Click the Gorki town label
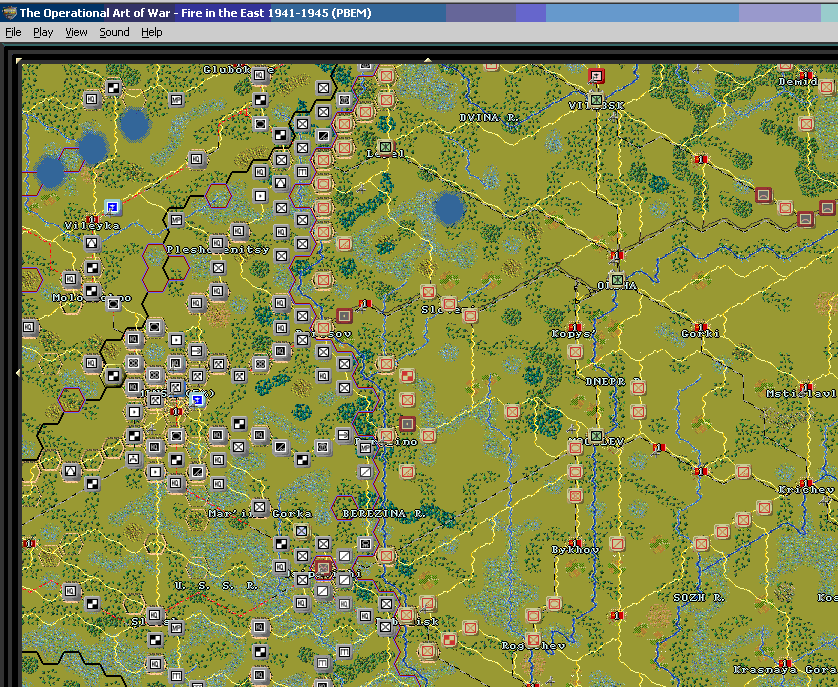 point(700,334)
